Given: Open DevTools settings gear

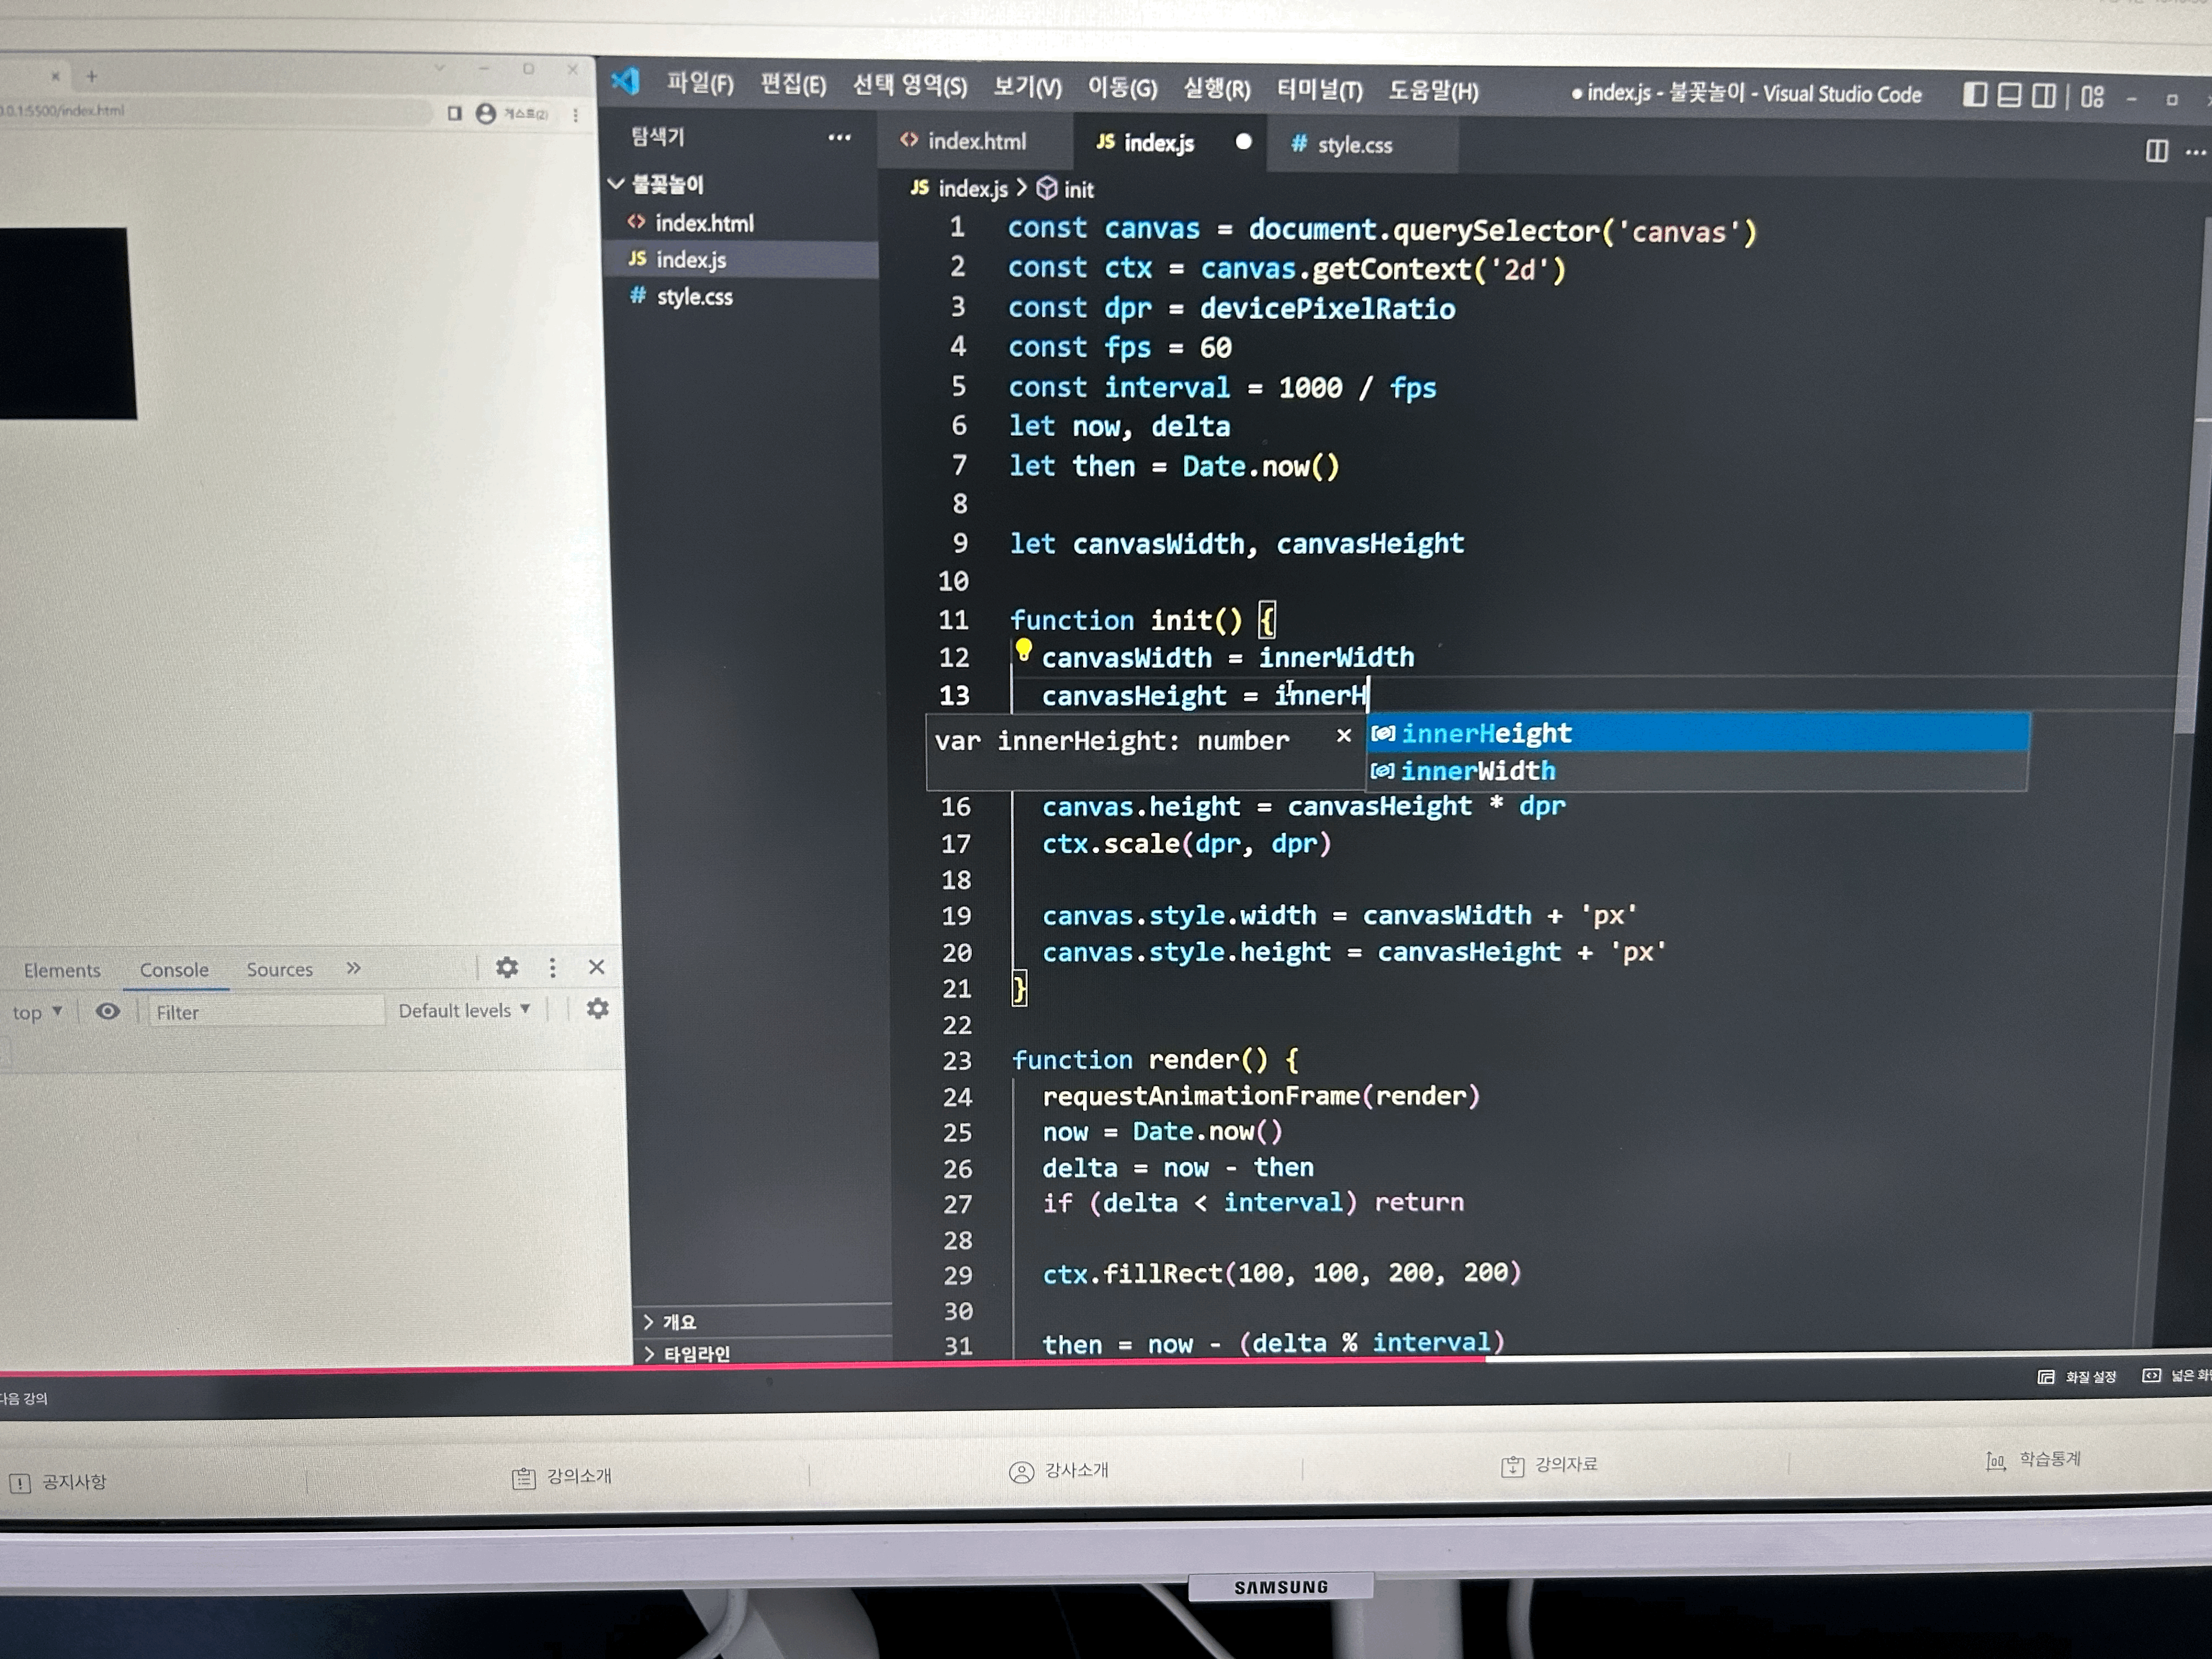Looking at the screenshot, I should point(507,967).
